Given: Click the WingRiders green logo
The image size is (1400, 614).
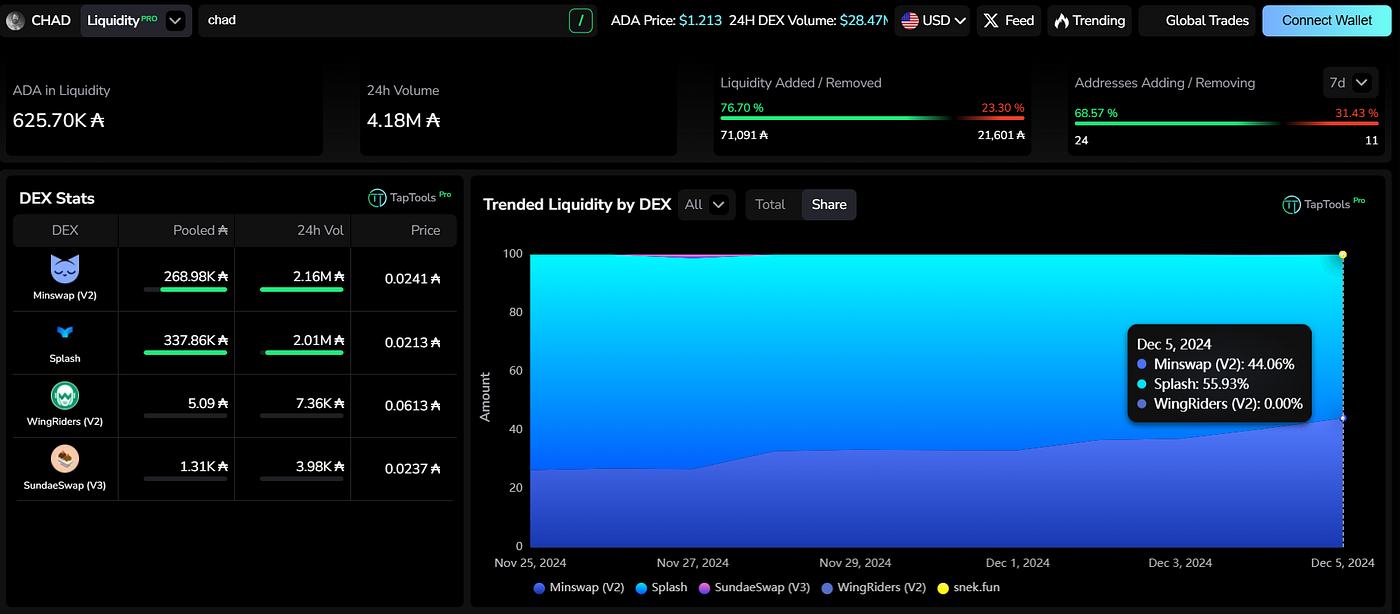Looking at the screenshot, I should tap(65, 395).
